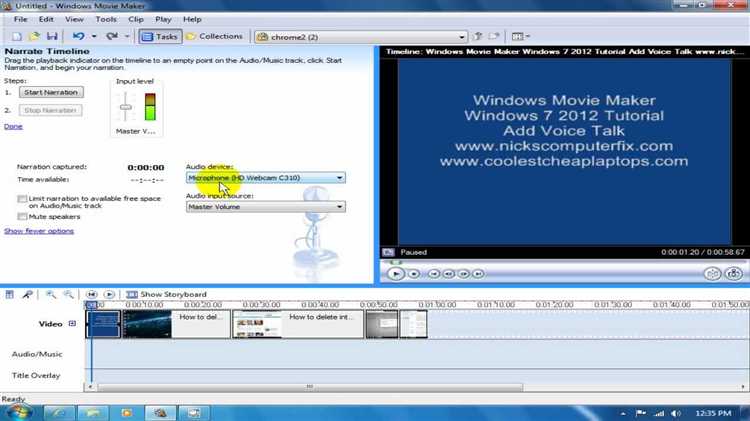Image resolution: width=750 pixels, height=421 pixels.
Task: Click the Play Timeline button
Action: [109, 294]
